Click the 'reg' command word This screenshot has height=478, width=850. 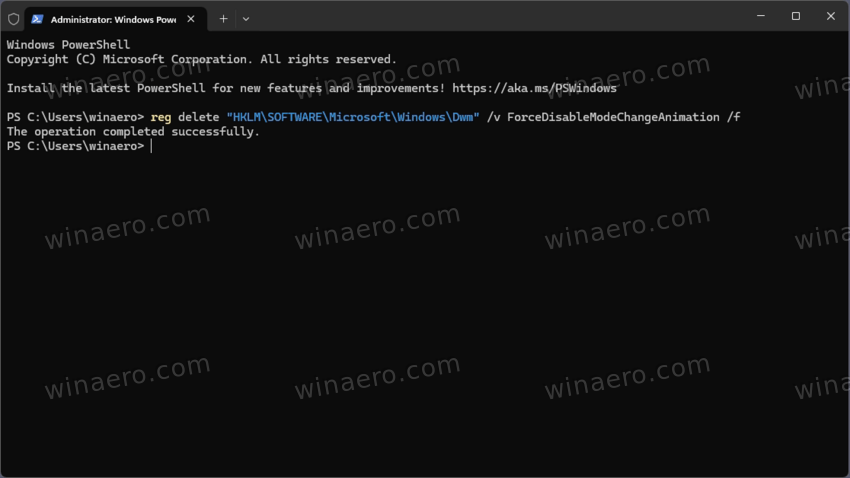pyautogui.click(x=160, y=118)
